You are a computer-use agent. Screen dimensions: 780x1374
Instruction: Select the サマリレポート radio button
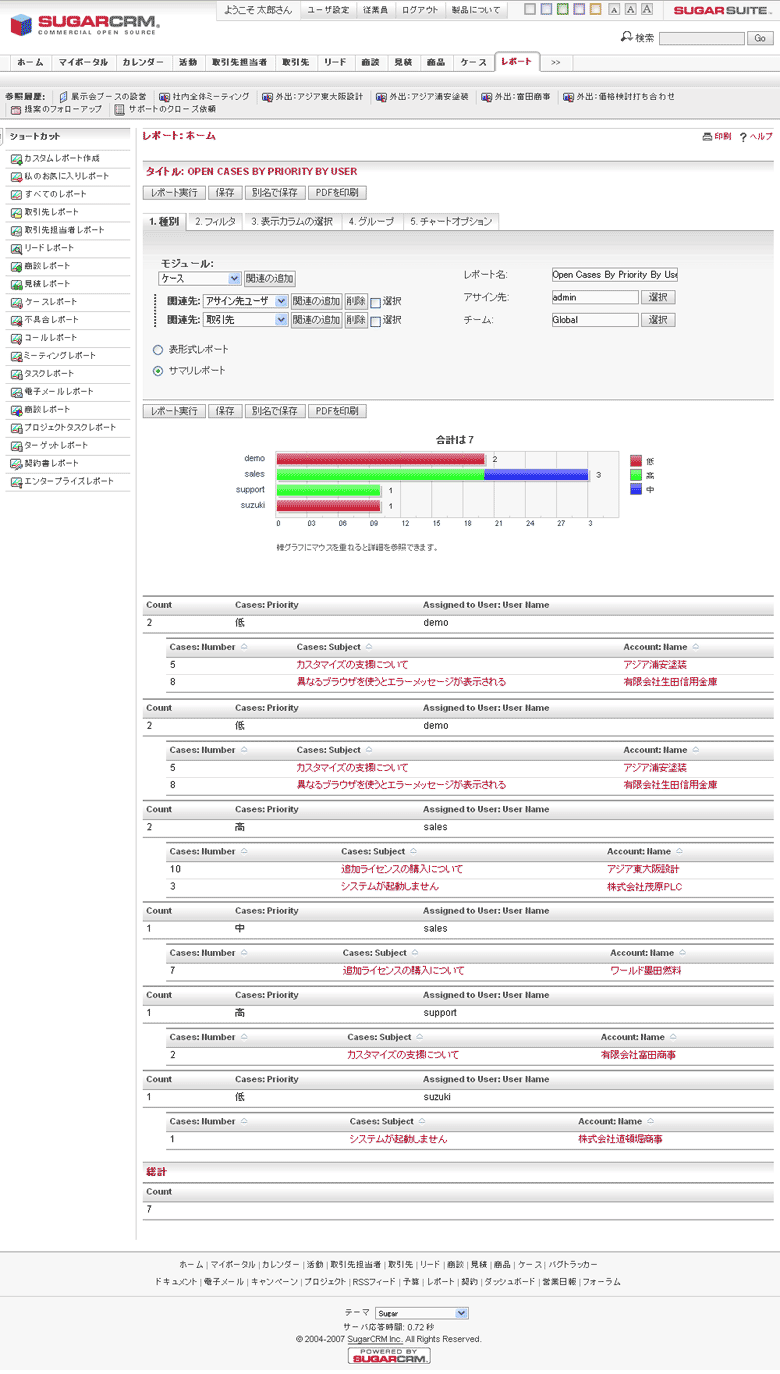tap(158, 371)
